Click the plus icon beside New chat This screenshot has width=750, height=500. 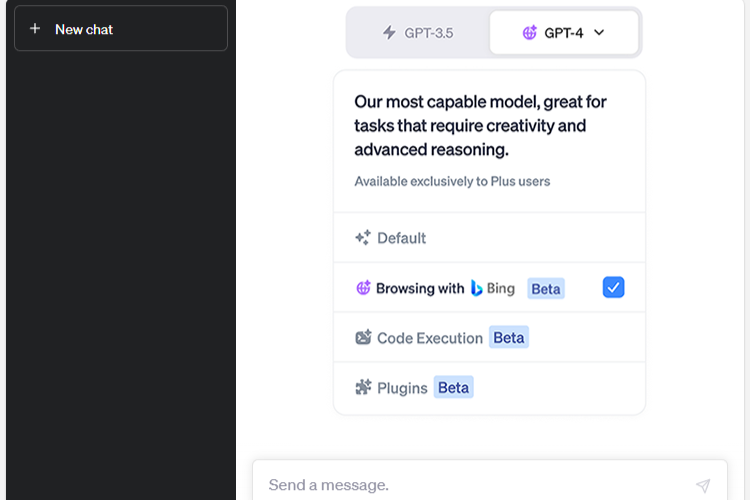click(35, 29)
